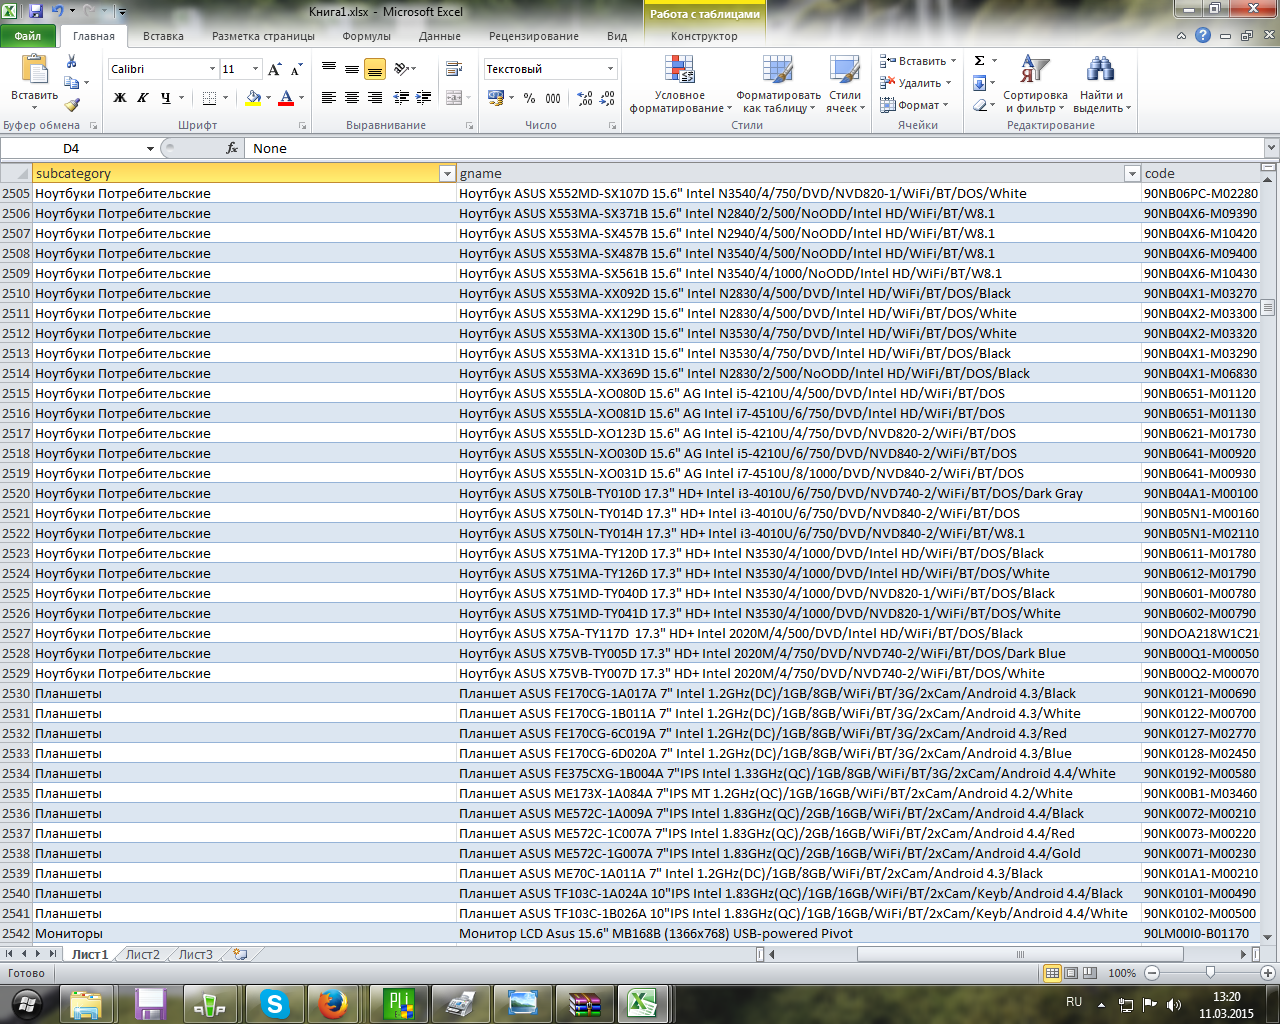The width and height of the screenshot is (1280, 1024).
Task: Click the red font color A
Action: (286, 98)
